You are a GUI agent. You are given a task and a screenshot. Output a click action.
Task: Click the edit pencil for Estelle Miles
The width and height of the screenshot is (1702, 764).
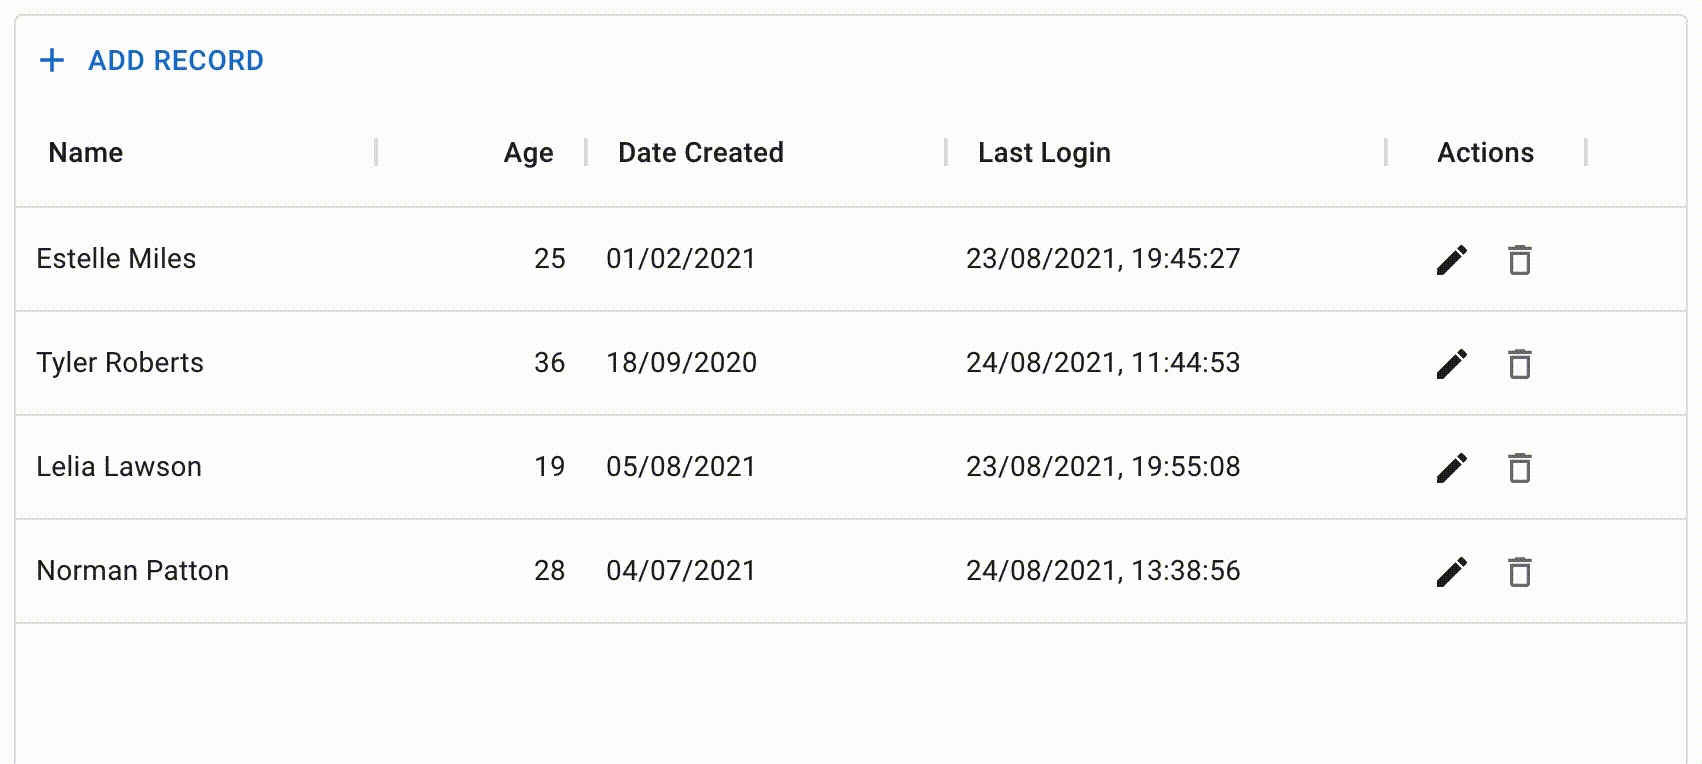(x=1452, y=260)
